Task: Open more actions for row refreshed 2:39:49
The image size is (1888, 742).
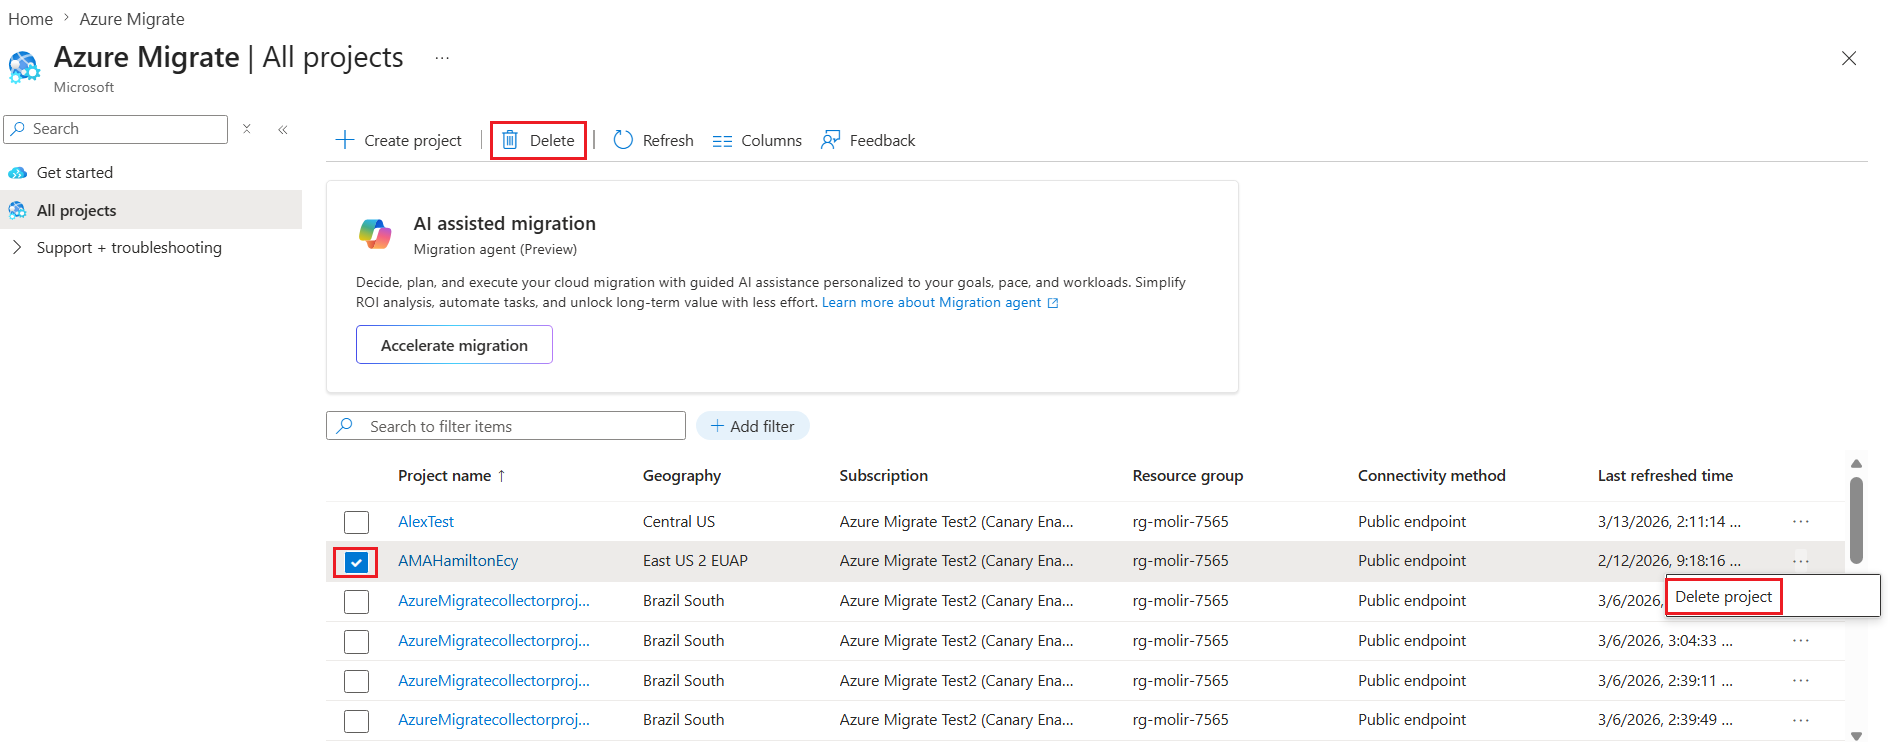Action: [1801, 720]
